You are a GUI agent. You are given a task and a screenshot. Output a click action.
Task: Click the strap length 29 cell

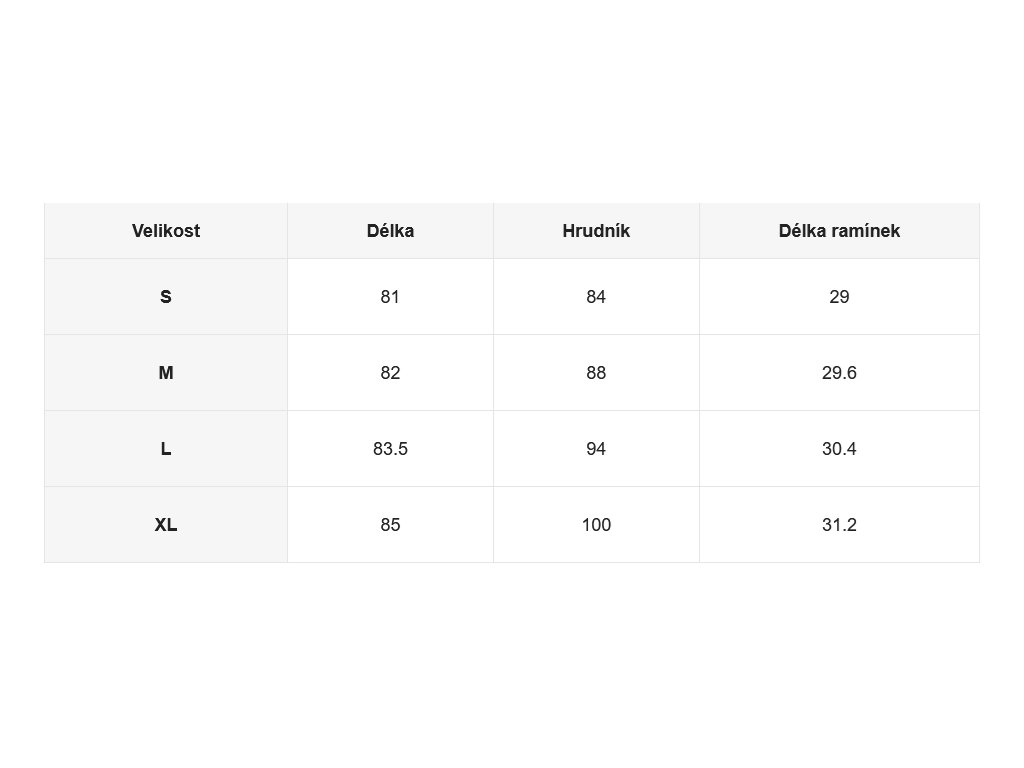[x=839, y=296]
